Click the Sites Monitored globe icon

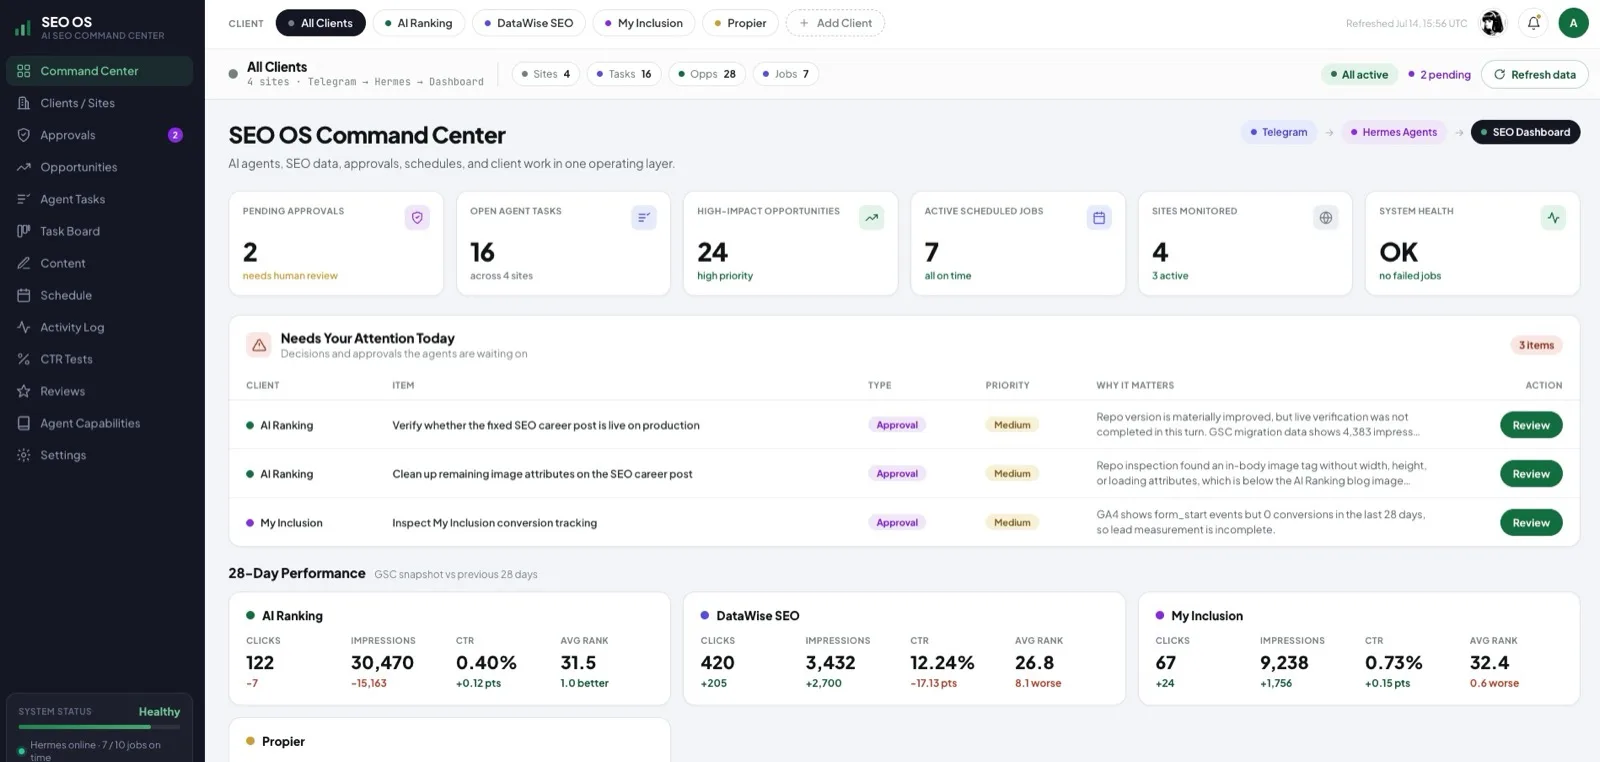[1326, 217]
